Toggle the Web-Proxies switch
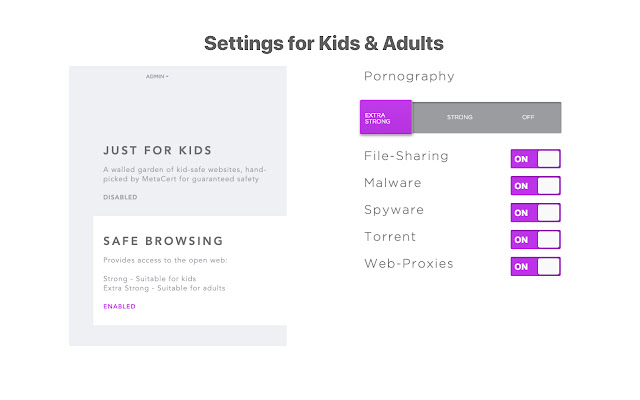This screenshot has height=400, width=640. pyautogui.click(x=535, y=266)
